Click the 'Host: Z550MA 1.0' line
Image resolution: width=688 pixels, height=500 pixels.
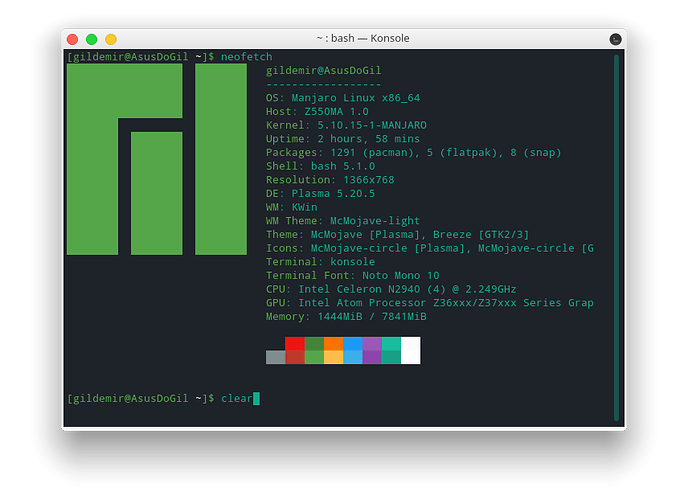pyautogui.click(x=317, y=111)
